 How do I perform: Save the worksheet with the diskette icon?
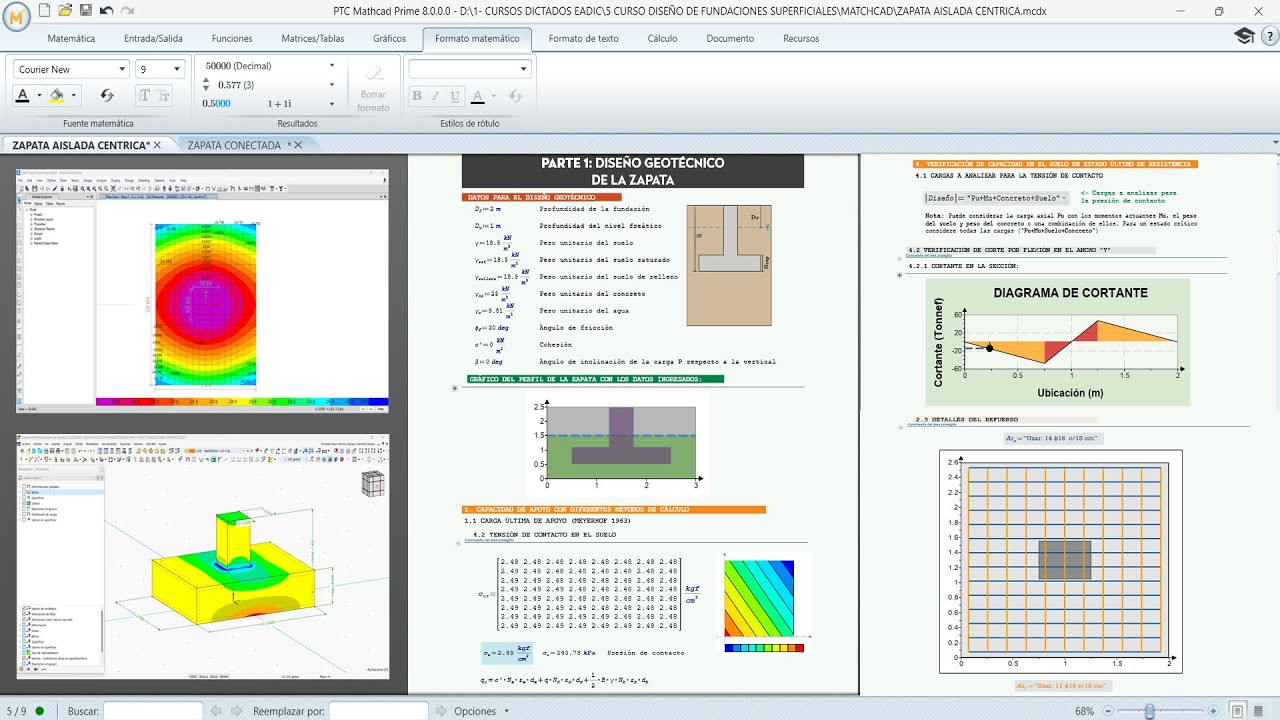[x=85, y=10]
